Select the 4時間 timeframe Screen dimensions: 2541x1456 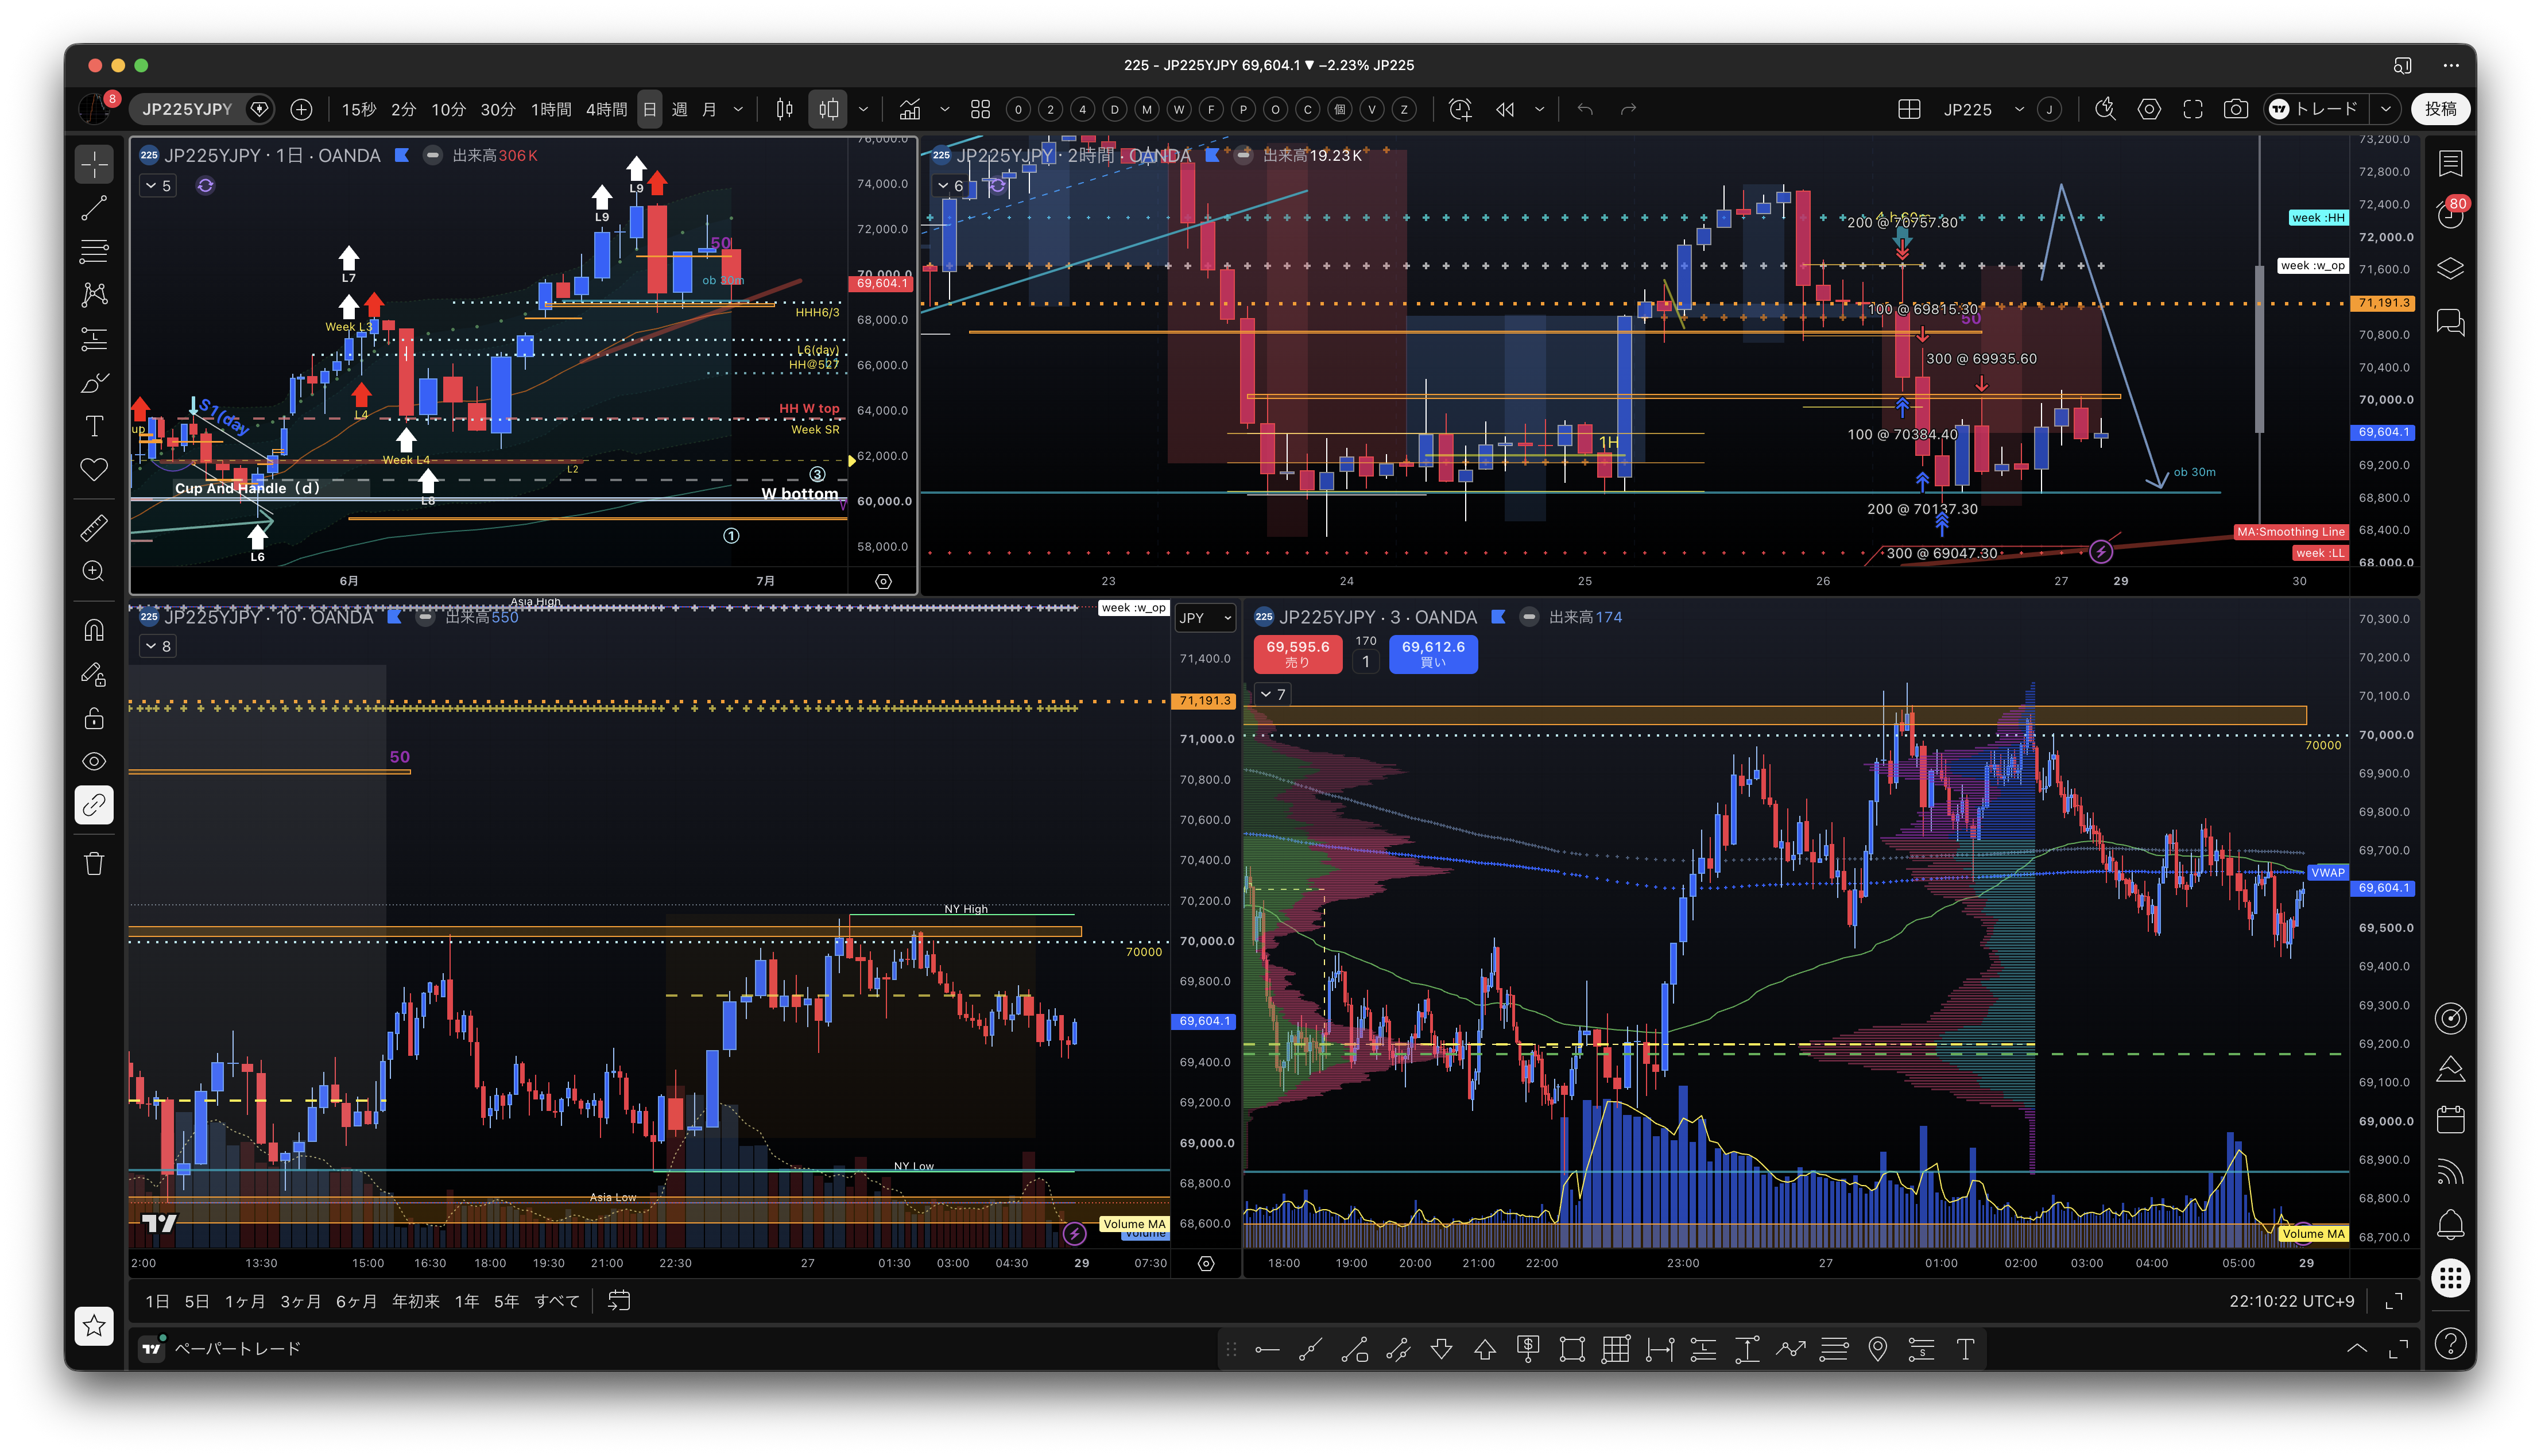[x=606, y=109]
